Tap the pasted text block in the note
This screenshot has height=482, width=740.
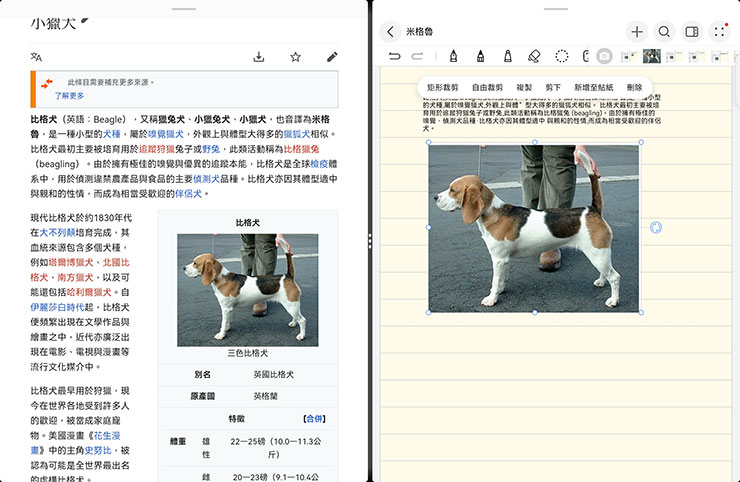tap(541, 113)
